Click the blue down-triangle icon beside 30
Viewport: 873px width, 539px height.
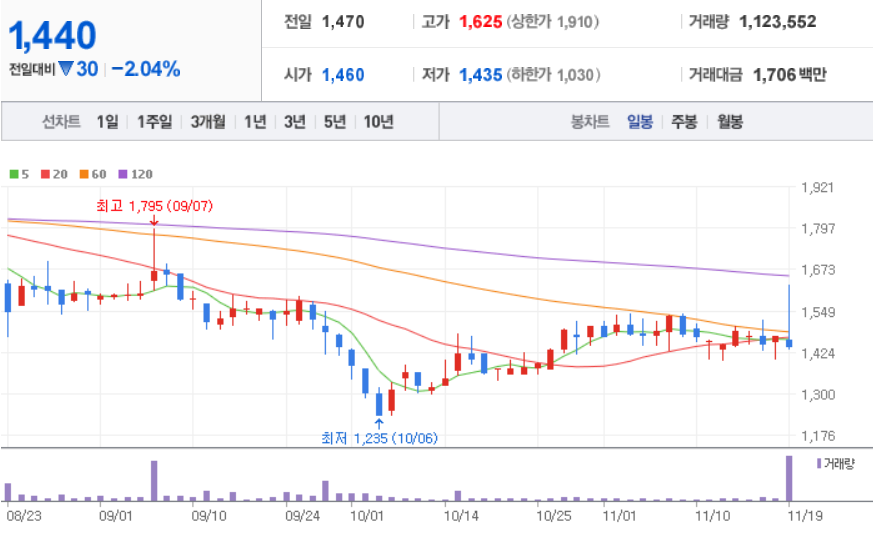pos(66,69)
